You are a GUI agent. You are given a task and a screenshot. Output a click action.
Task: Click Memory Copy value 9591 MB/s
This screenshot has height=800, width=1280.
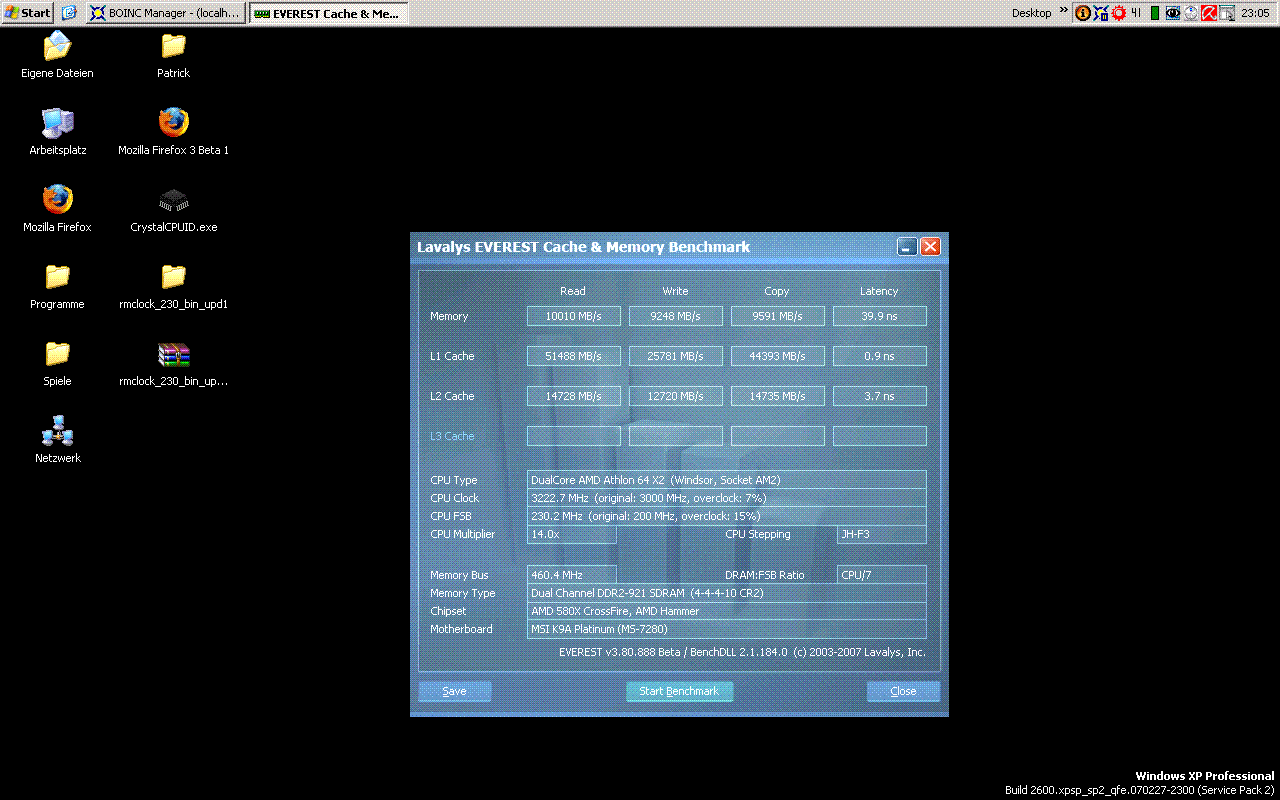[x=777, y=316]
